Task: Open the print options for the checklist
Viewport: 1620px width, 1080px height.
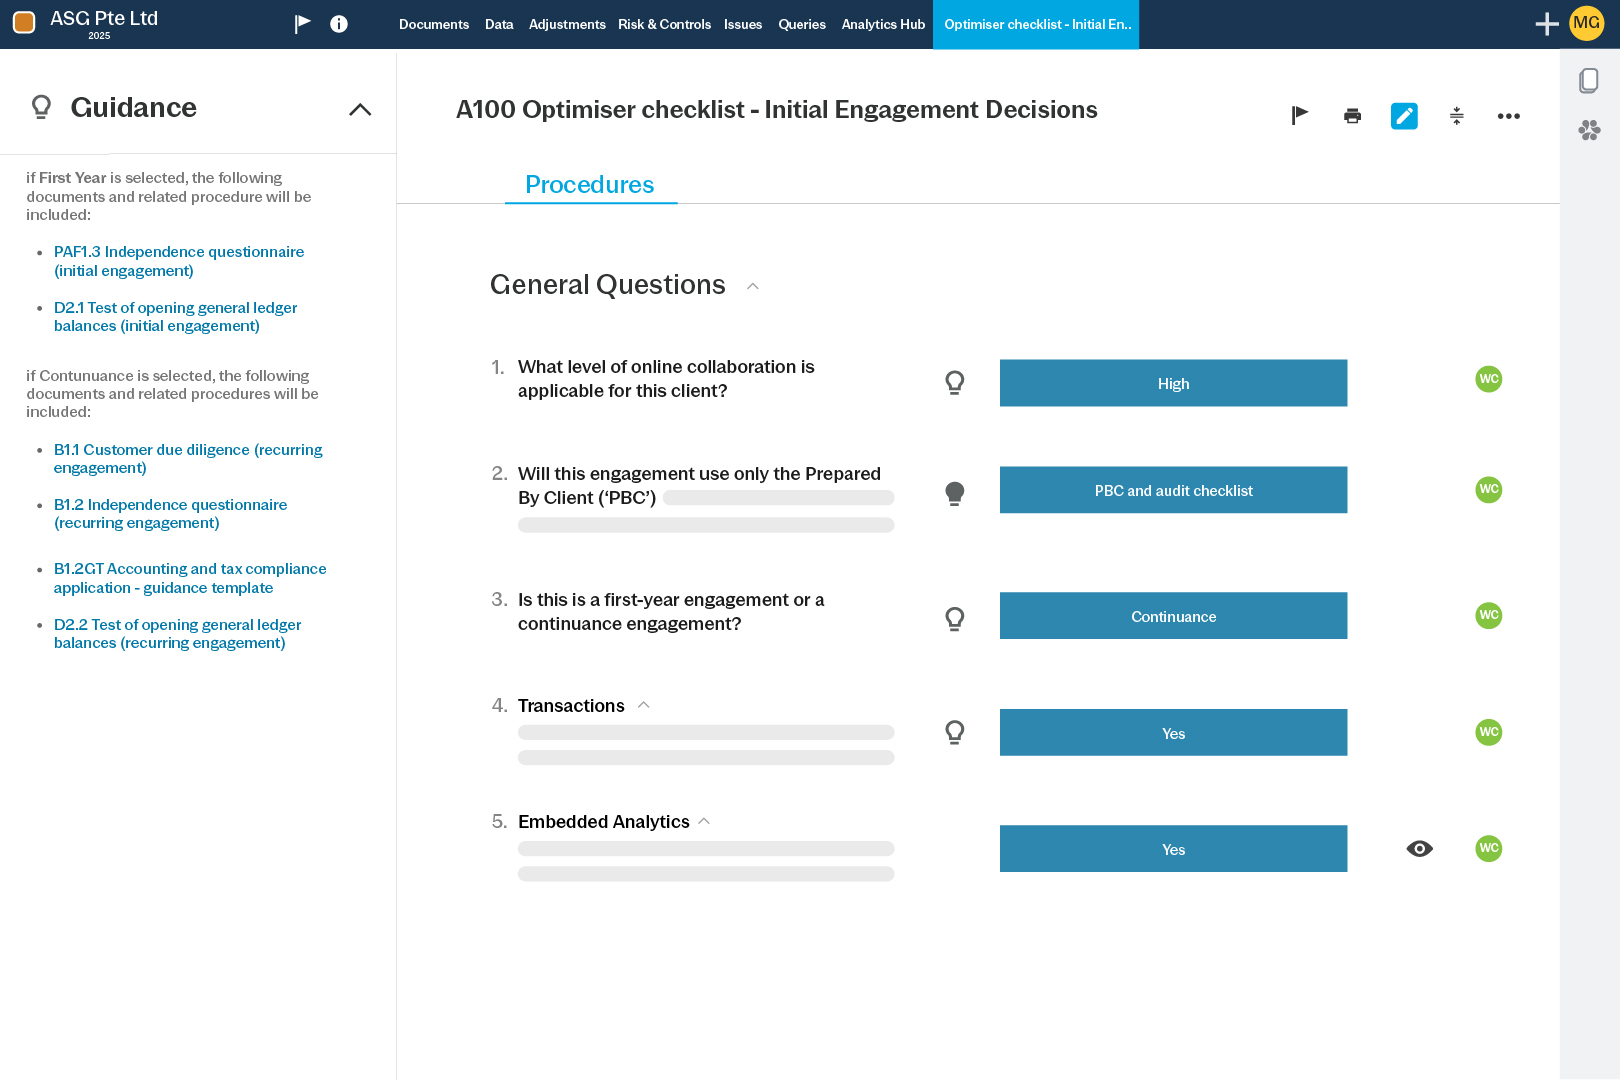Action: (1352, 116)
